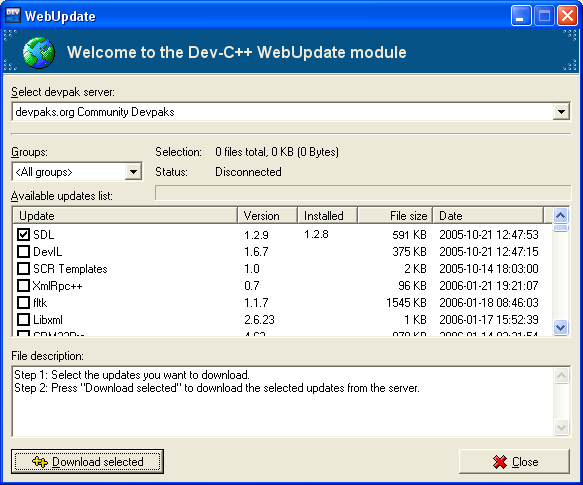Check the fltk update checkbox
This screenshot has height=485, width=583.
23,302
